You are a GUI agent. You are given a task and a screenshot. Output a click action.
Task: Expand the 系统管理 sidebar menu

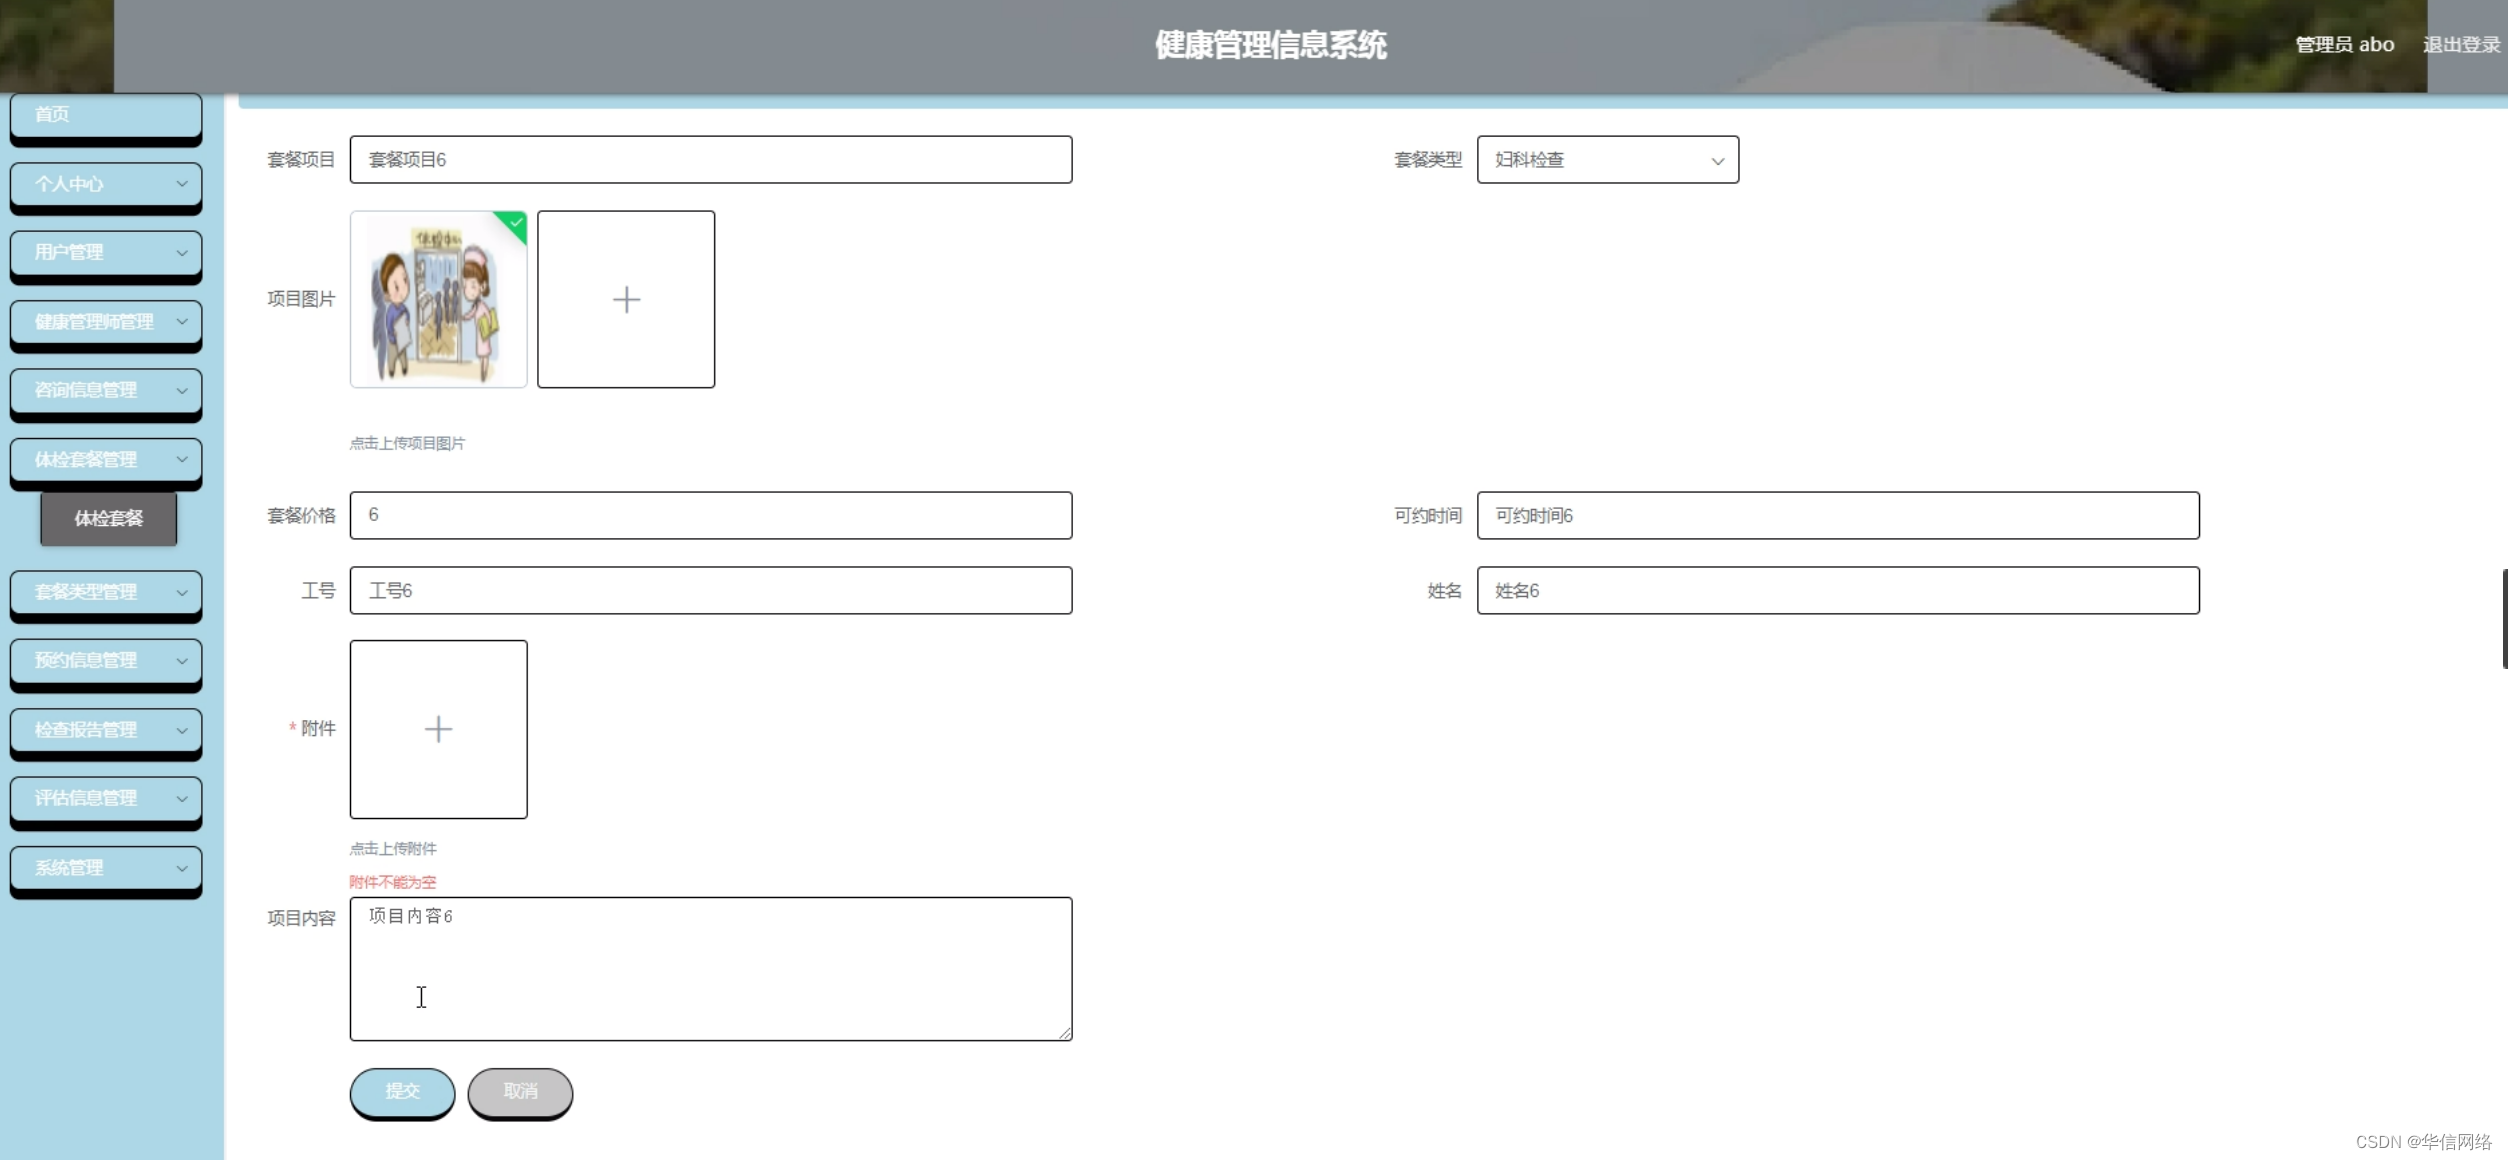click(x=106, y=867)
